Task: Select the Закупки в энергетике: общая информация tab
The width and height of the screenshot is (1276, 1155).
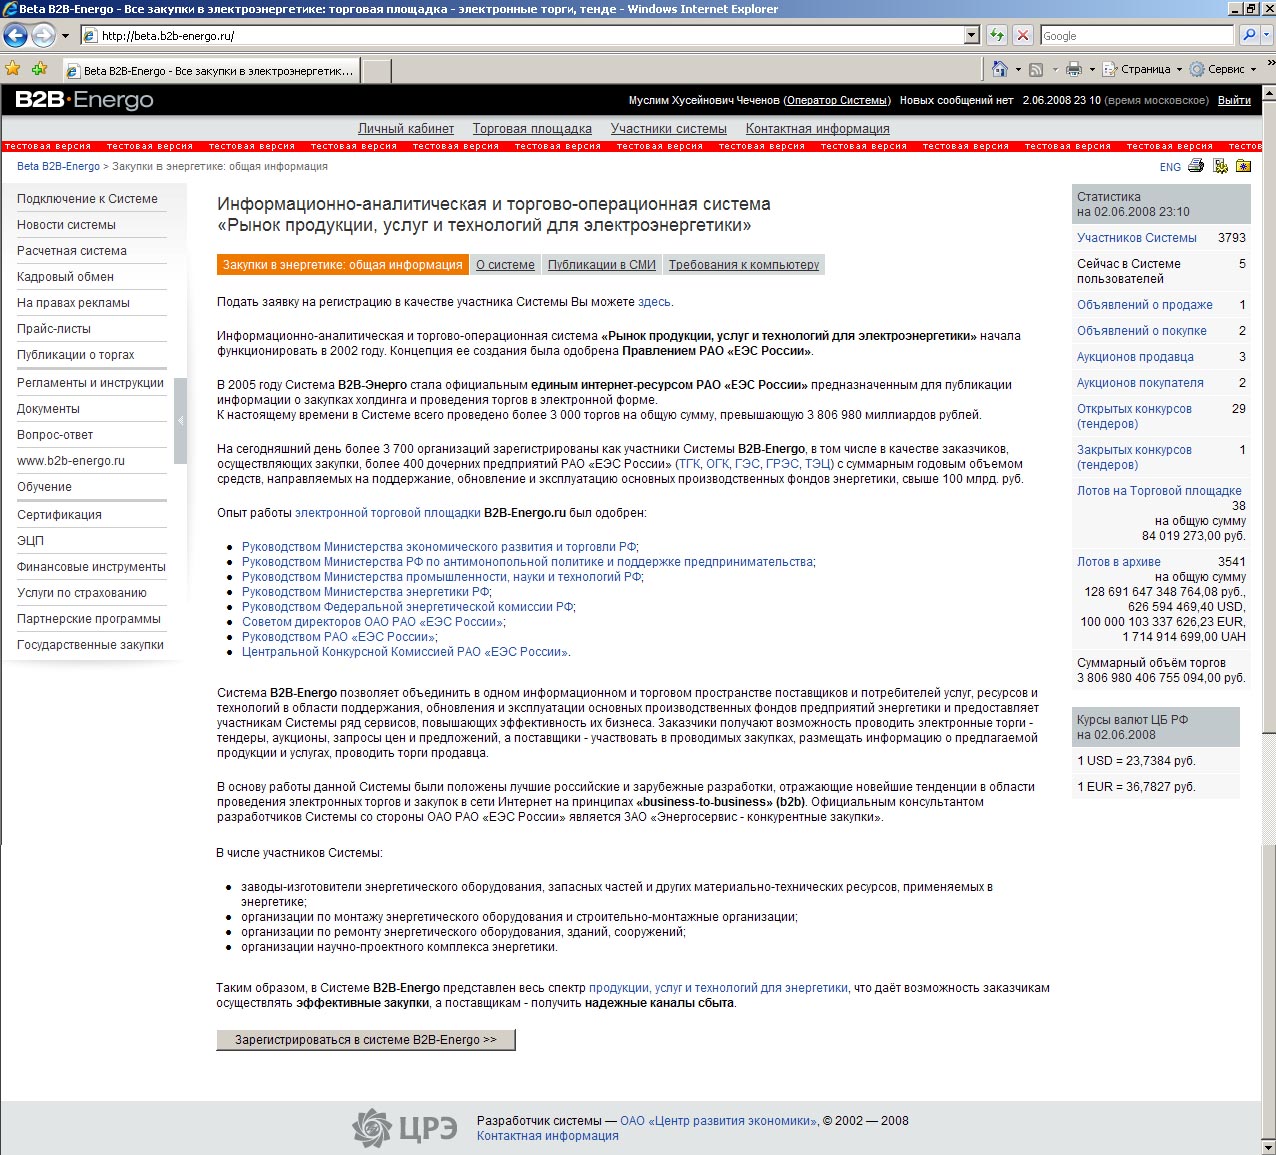Action: click(343, 265)
